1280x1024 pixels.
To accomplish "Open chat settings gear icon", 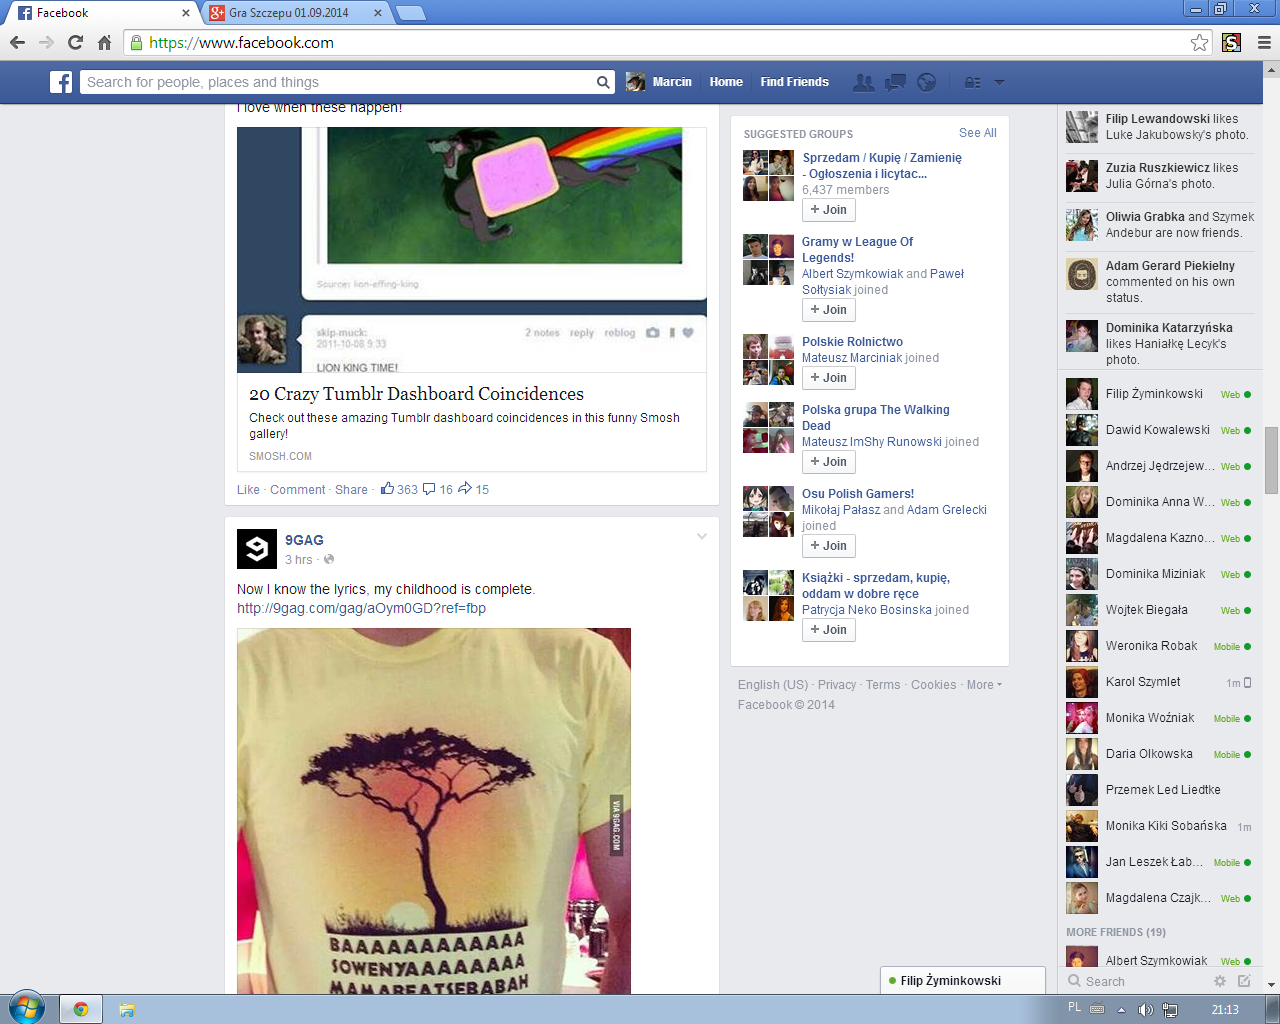I will [x=1219, y=981].
